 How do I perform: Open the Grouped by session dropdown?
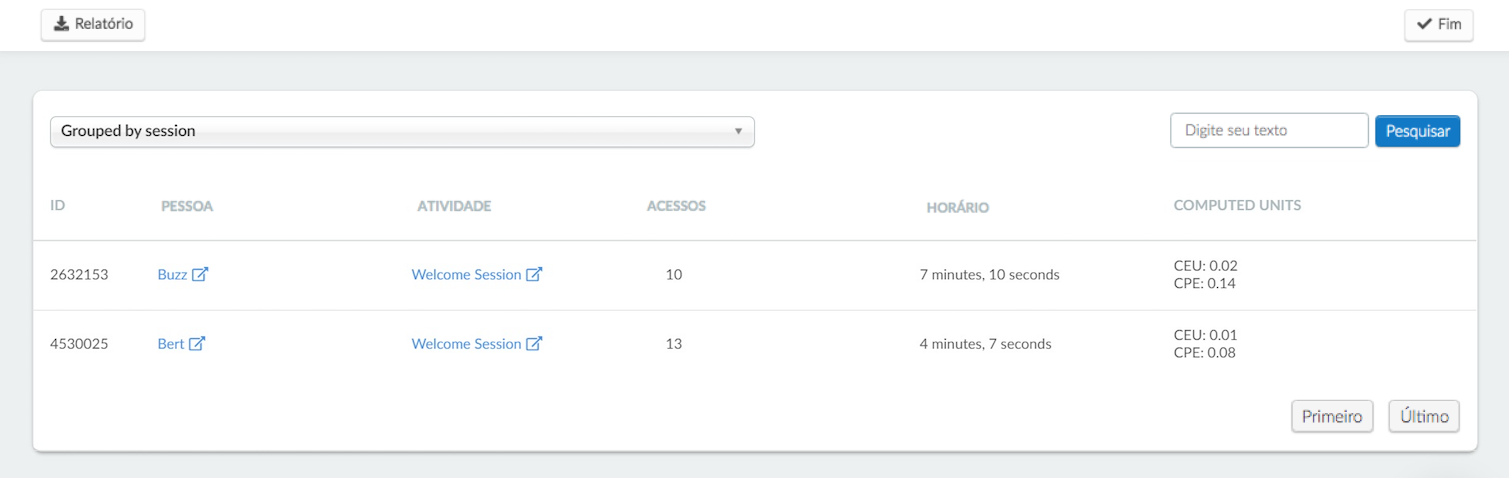(402, 131)
